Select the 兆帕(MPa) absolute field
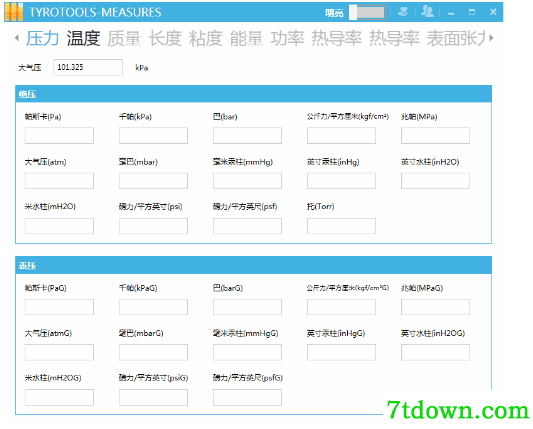The height and width of the screenshot is (429, 533). 435,136
